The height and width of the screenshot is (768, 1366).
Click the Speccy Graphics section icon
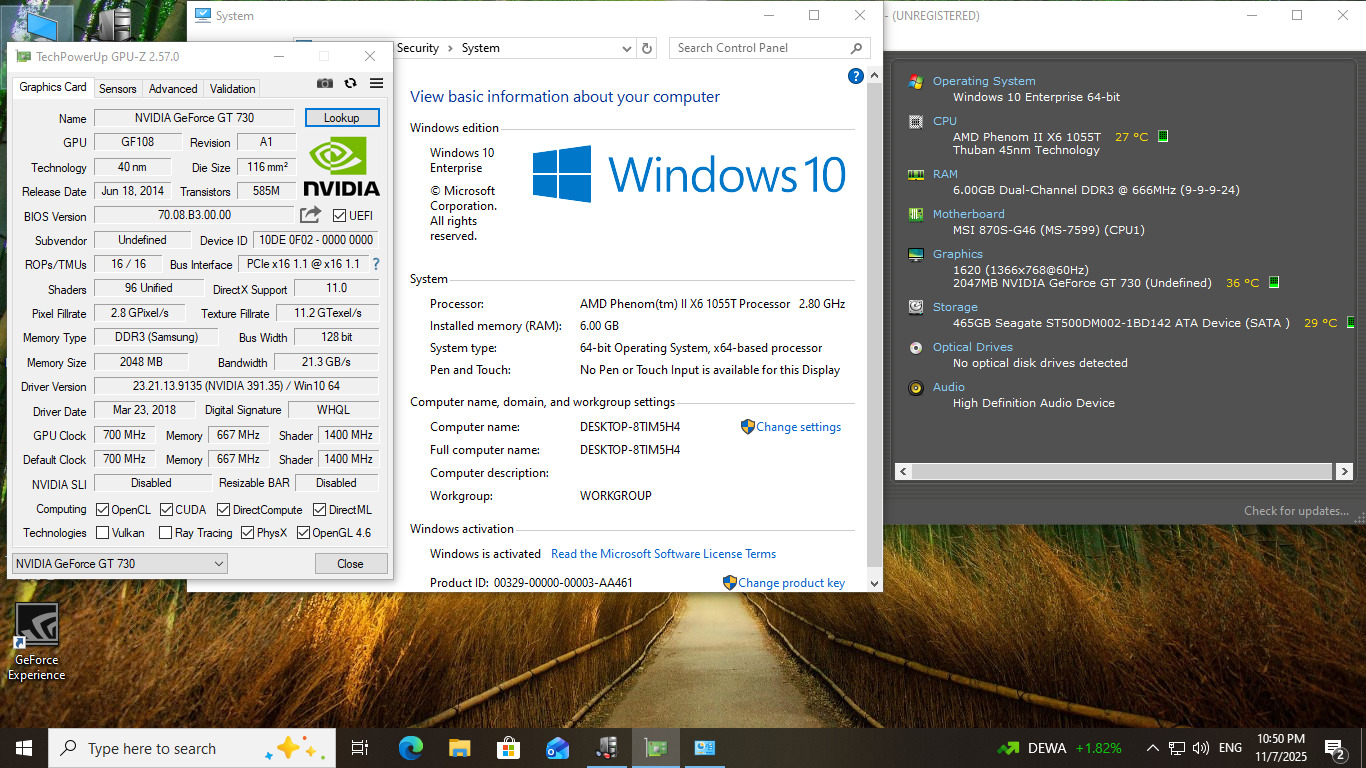coord(915,255)
